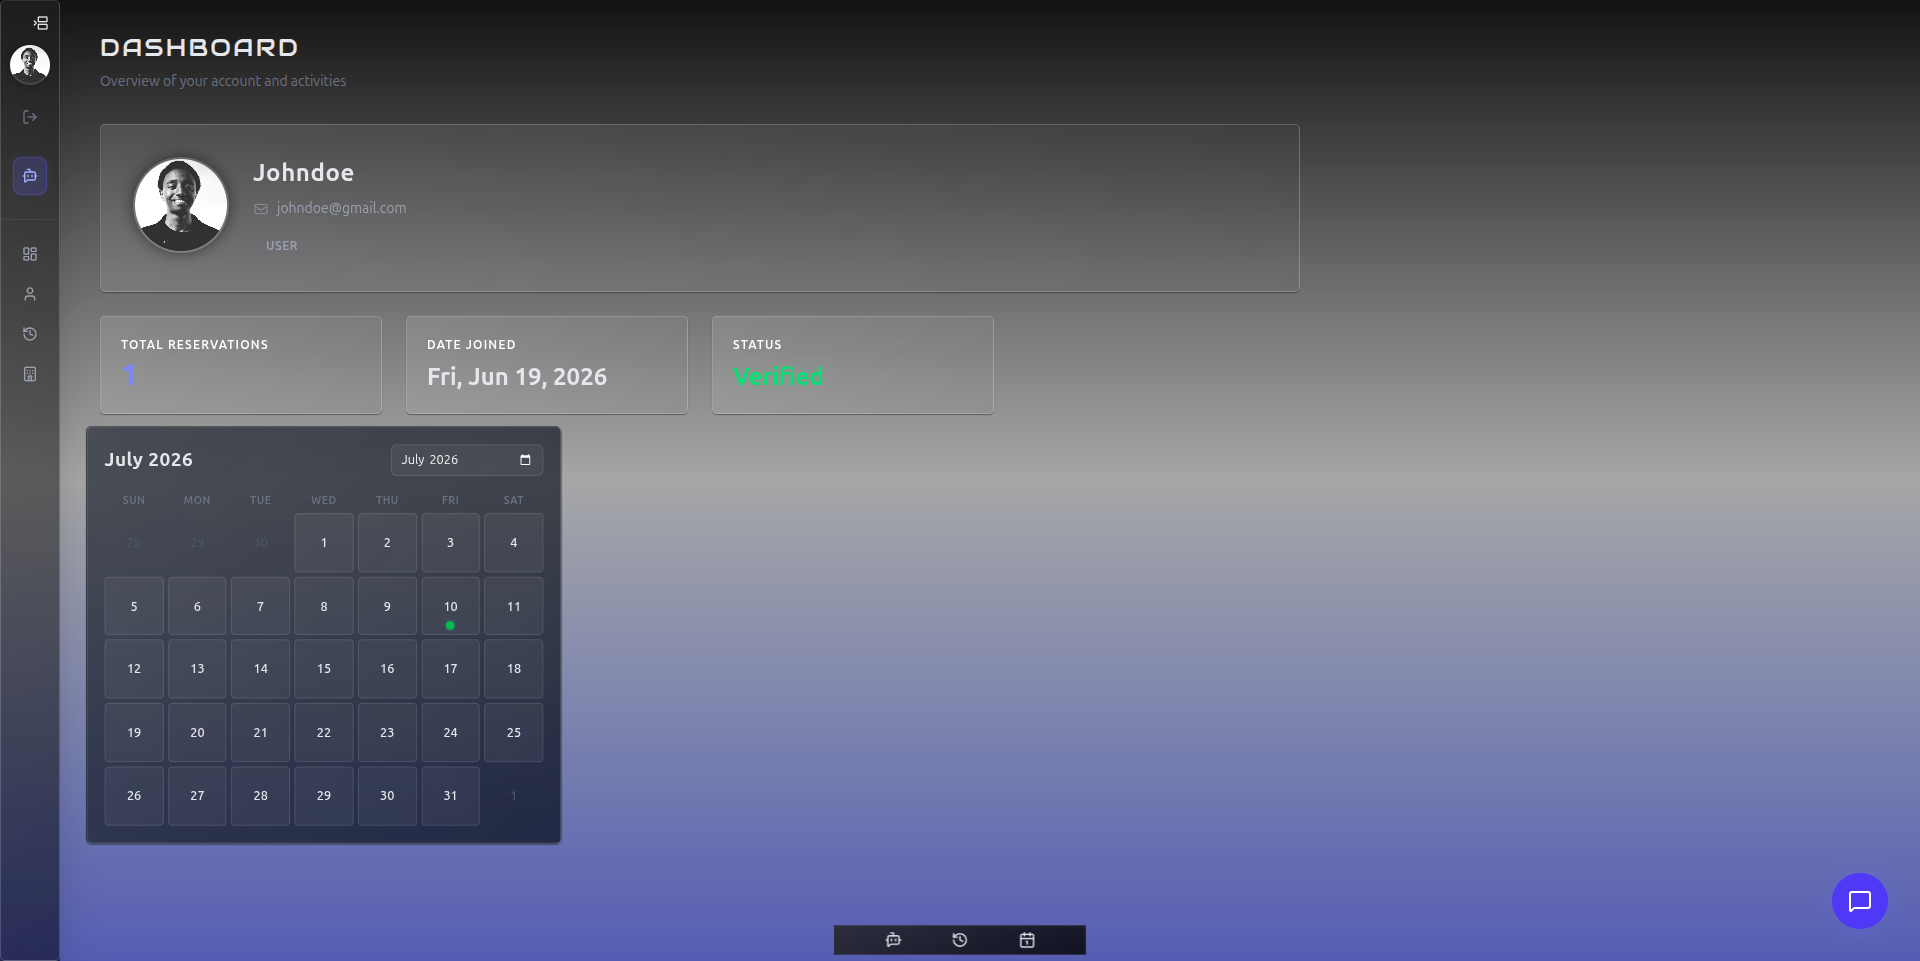Select July 10 with the green dot
This screenshot has height=961, width=1920.
[x=450, y=606]
